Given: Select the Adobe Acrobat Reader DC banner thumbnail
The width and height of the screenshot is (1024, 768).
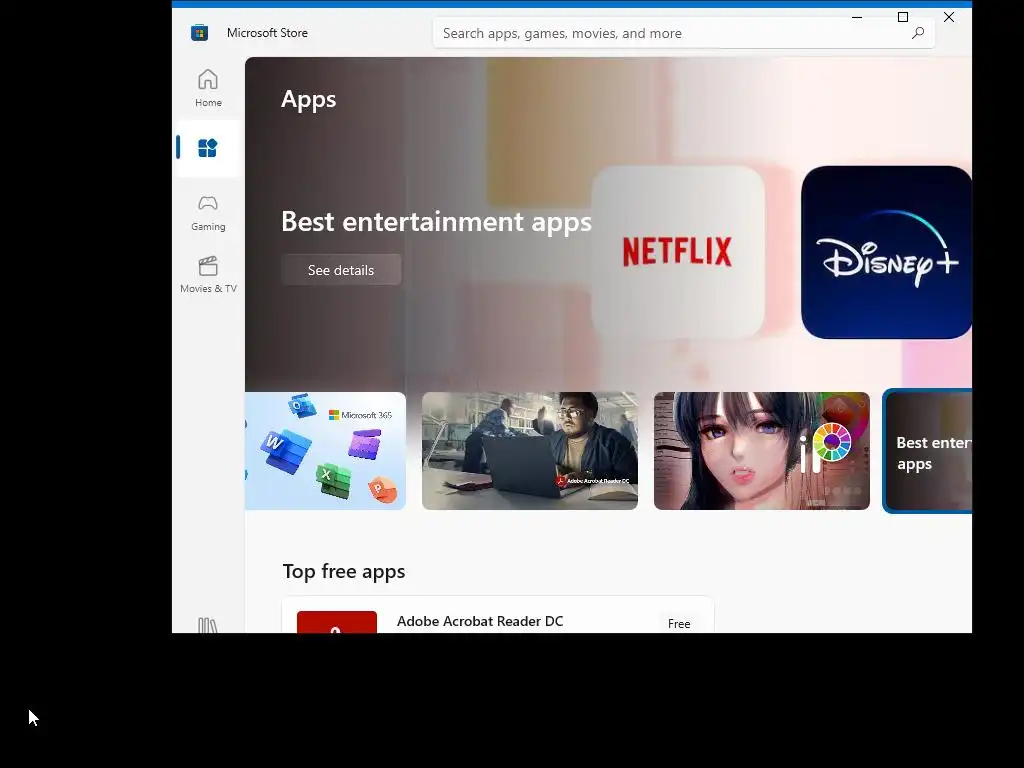Looking at the screenshot, I should [530, 451].
